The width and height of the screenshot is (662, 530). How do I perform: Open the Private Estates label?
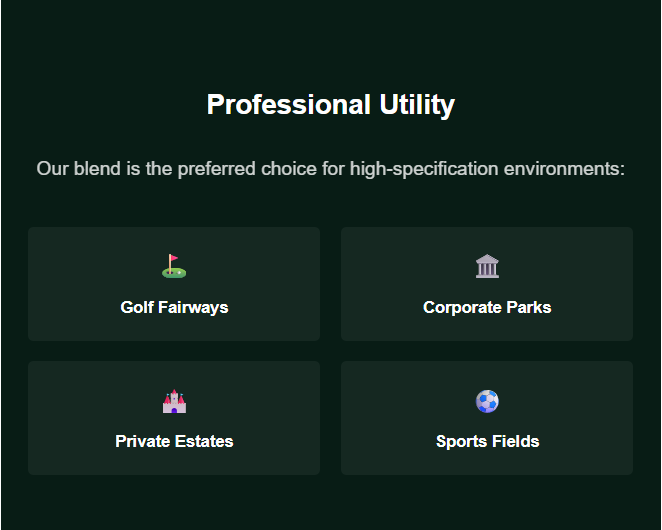pyautogui.click(x=174, y=441)
